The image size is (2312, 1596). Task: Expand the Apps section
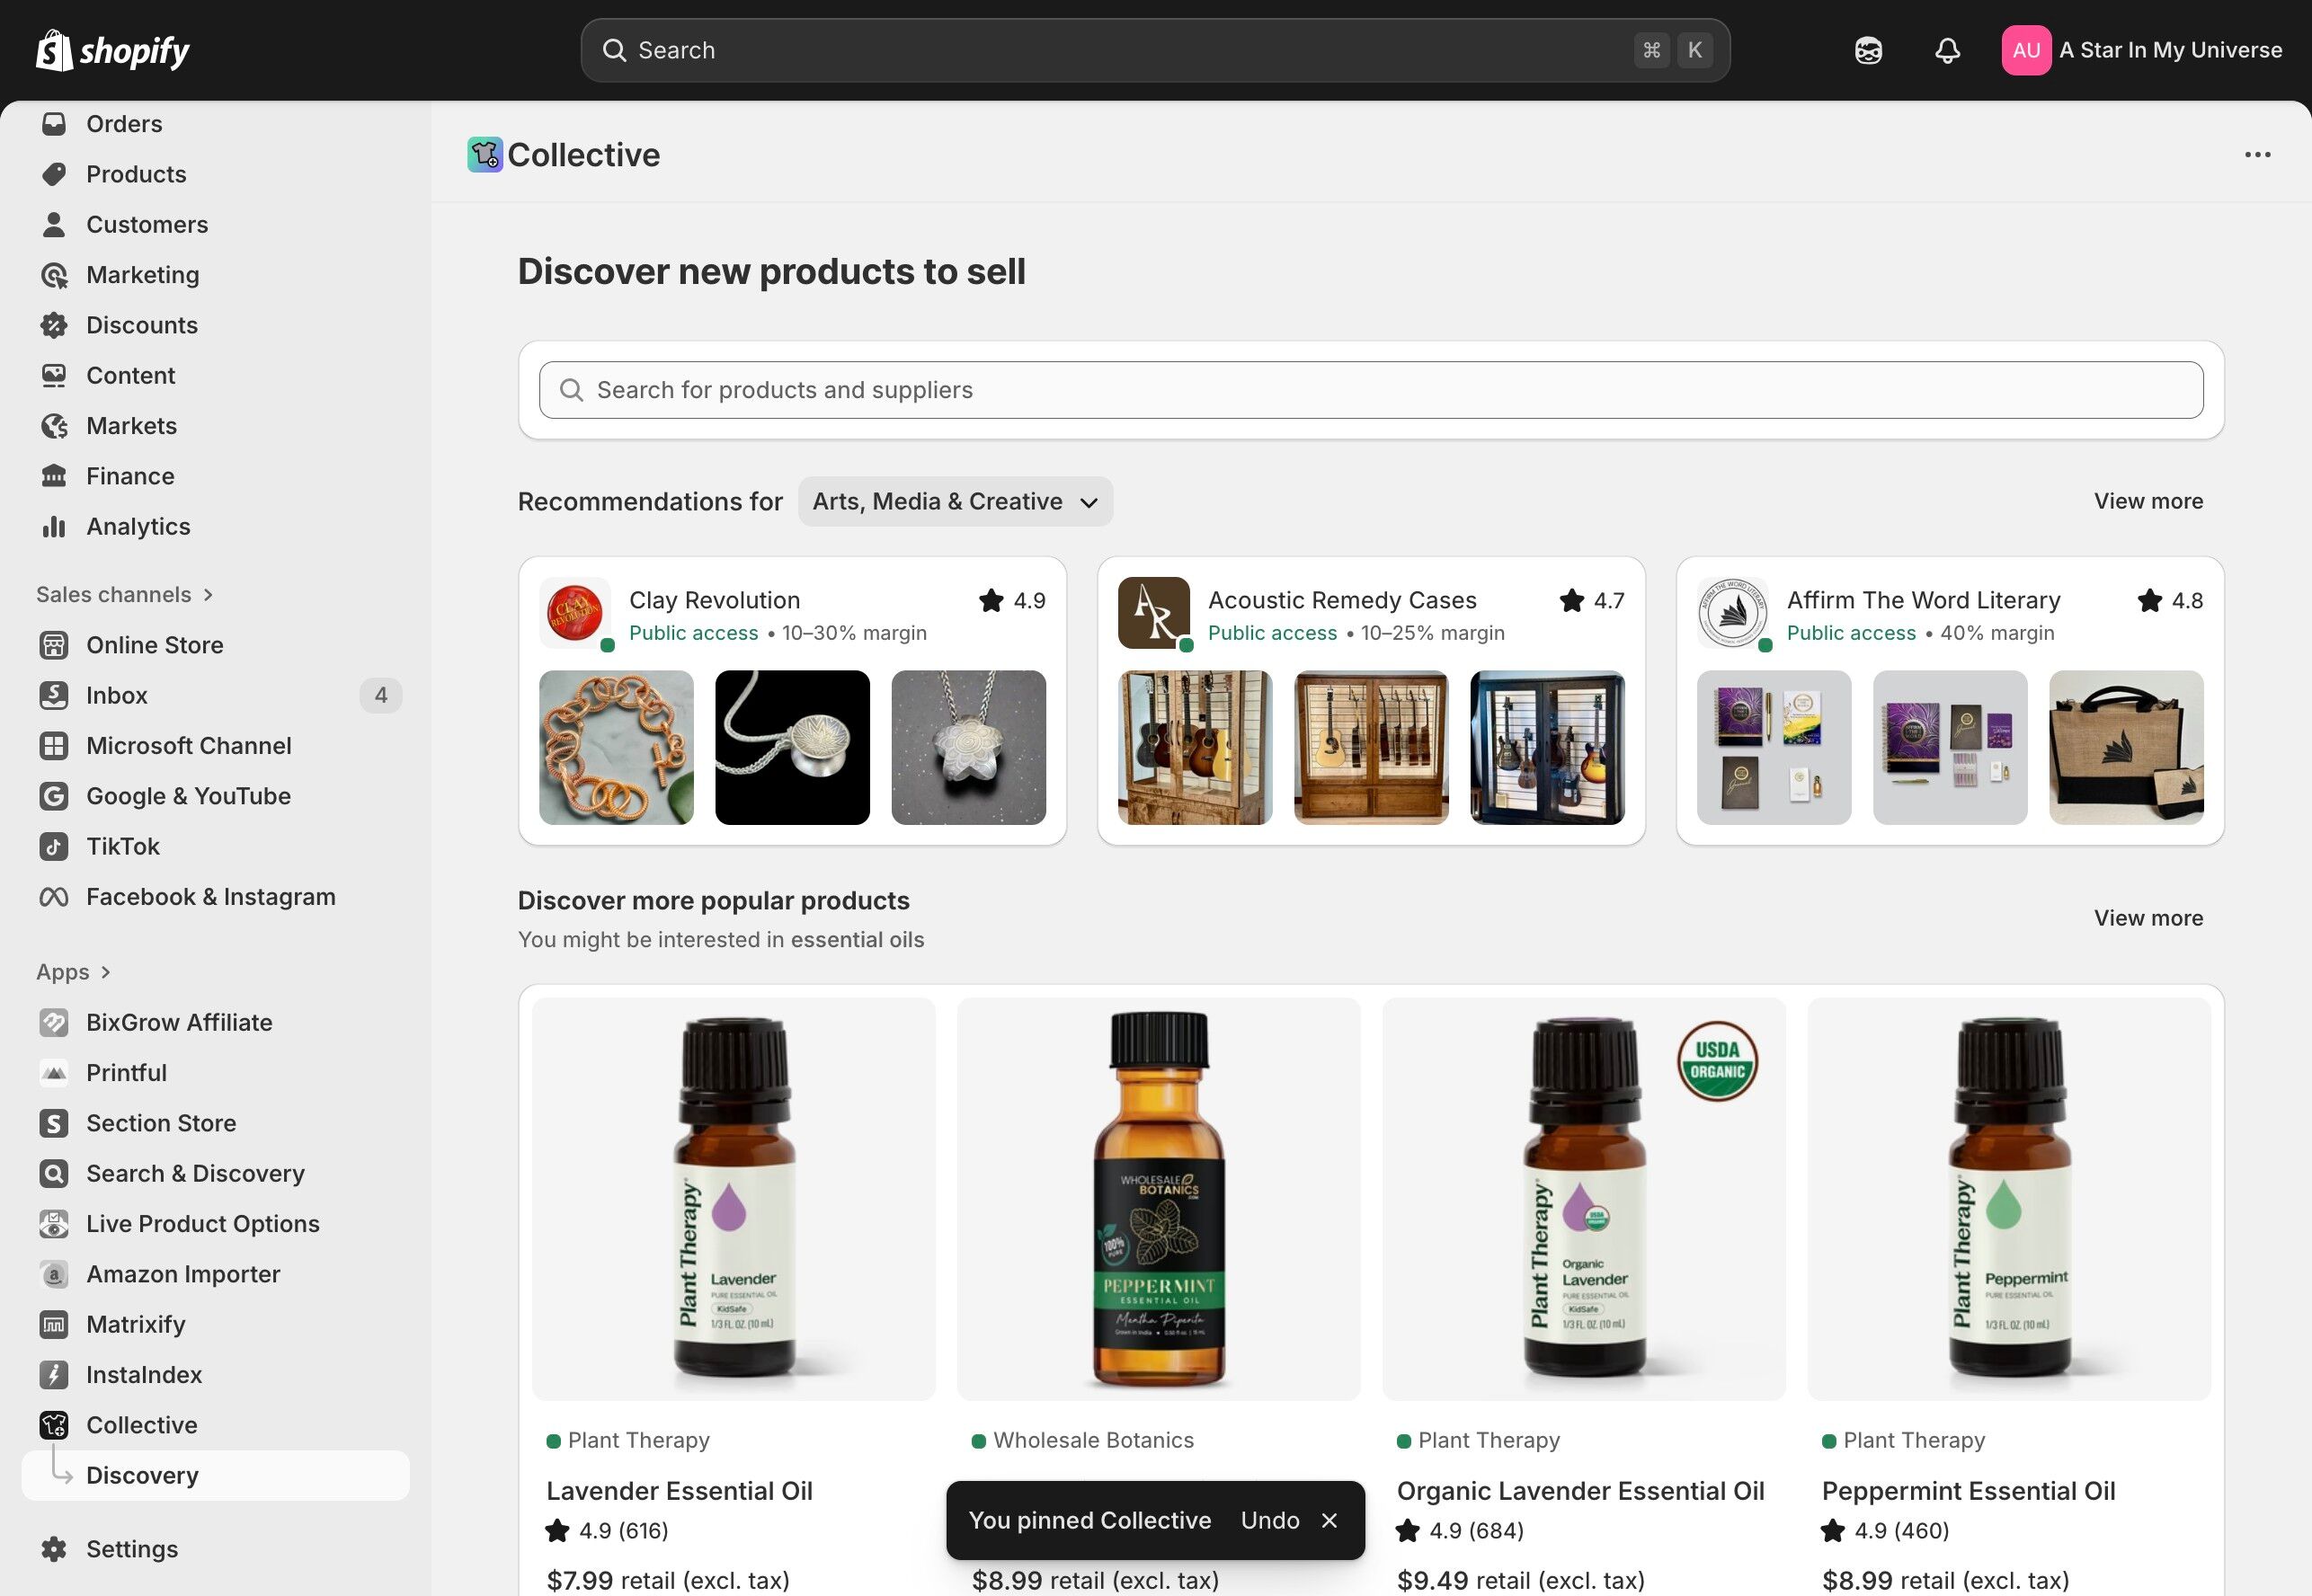pyautogui.click(x=73, y=972)
